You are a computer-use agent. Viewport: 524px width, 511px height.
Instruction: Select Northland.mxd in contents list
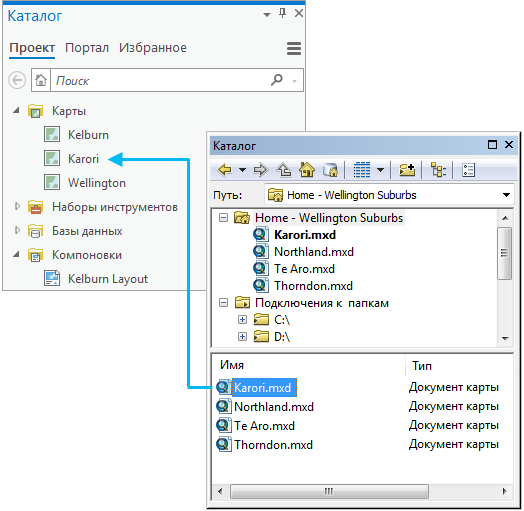pos(274,407)
